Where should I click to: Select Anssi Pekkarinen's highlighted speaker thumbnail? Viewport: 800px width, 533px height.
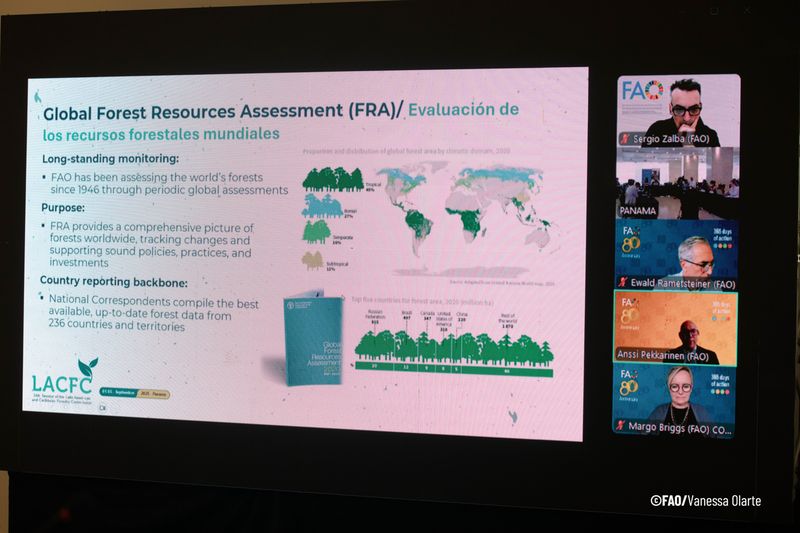(676, 328)
